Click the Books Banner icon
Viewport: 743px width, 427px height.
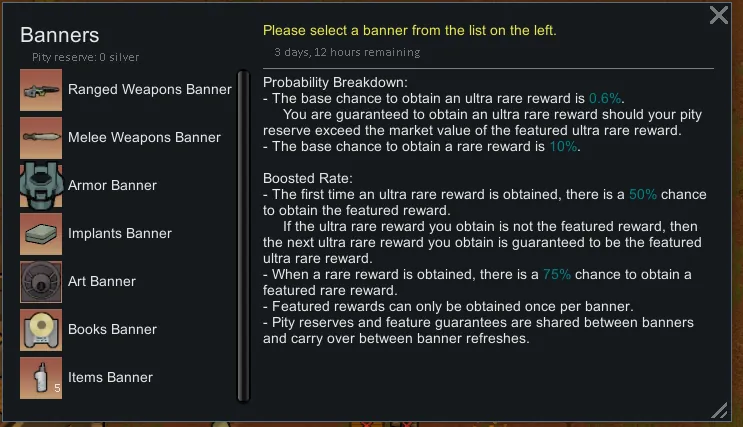tap(41, 330)
